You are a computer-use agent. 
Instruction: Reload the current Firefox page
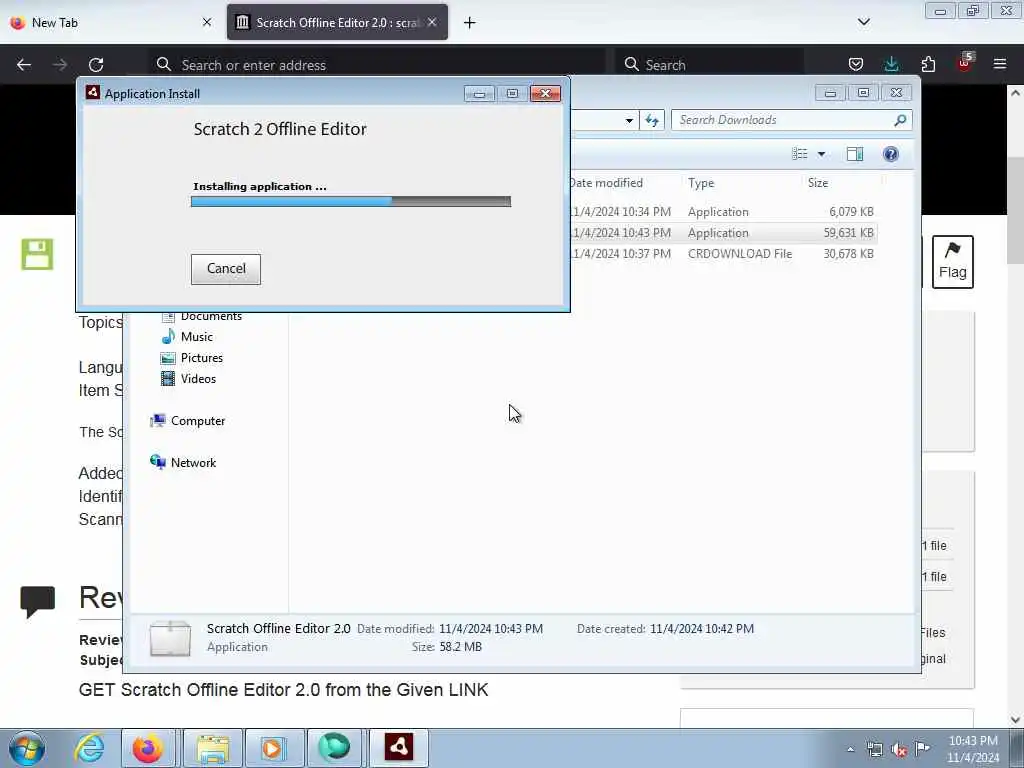pyautogui.click(x=96, y=65)
